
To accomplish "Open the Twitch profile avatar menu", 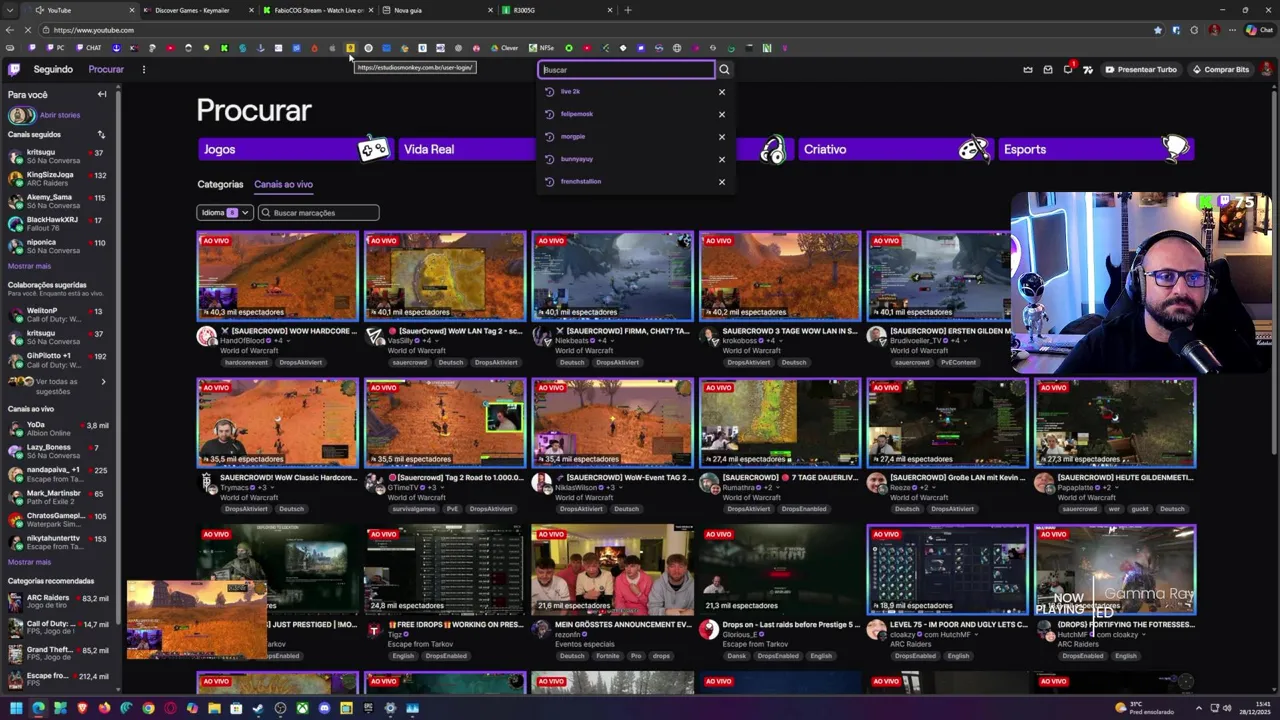I will click(x=1266, y=69).
